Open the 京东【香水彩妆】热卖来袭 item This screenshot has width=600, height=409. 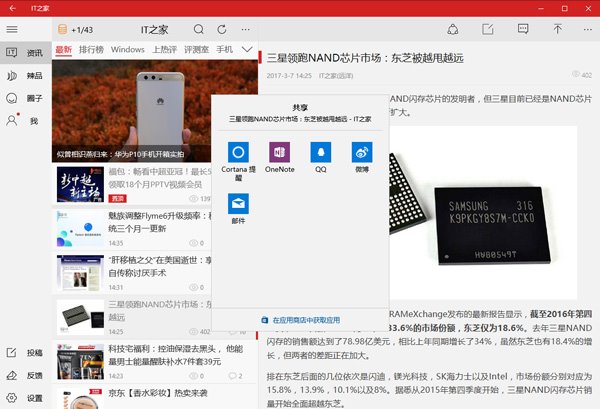click(155, 397)
